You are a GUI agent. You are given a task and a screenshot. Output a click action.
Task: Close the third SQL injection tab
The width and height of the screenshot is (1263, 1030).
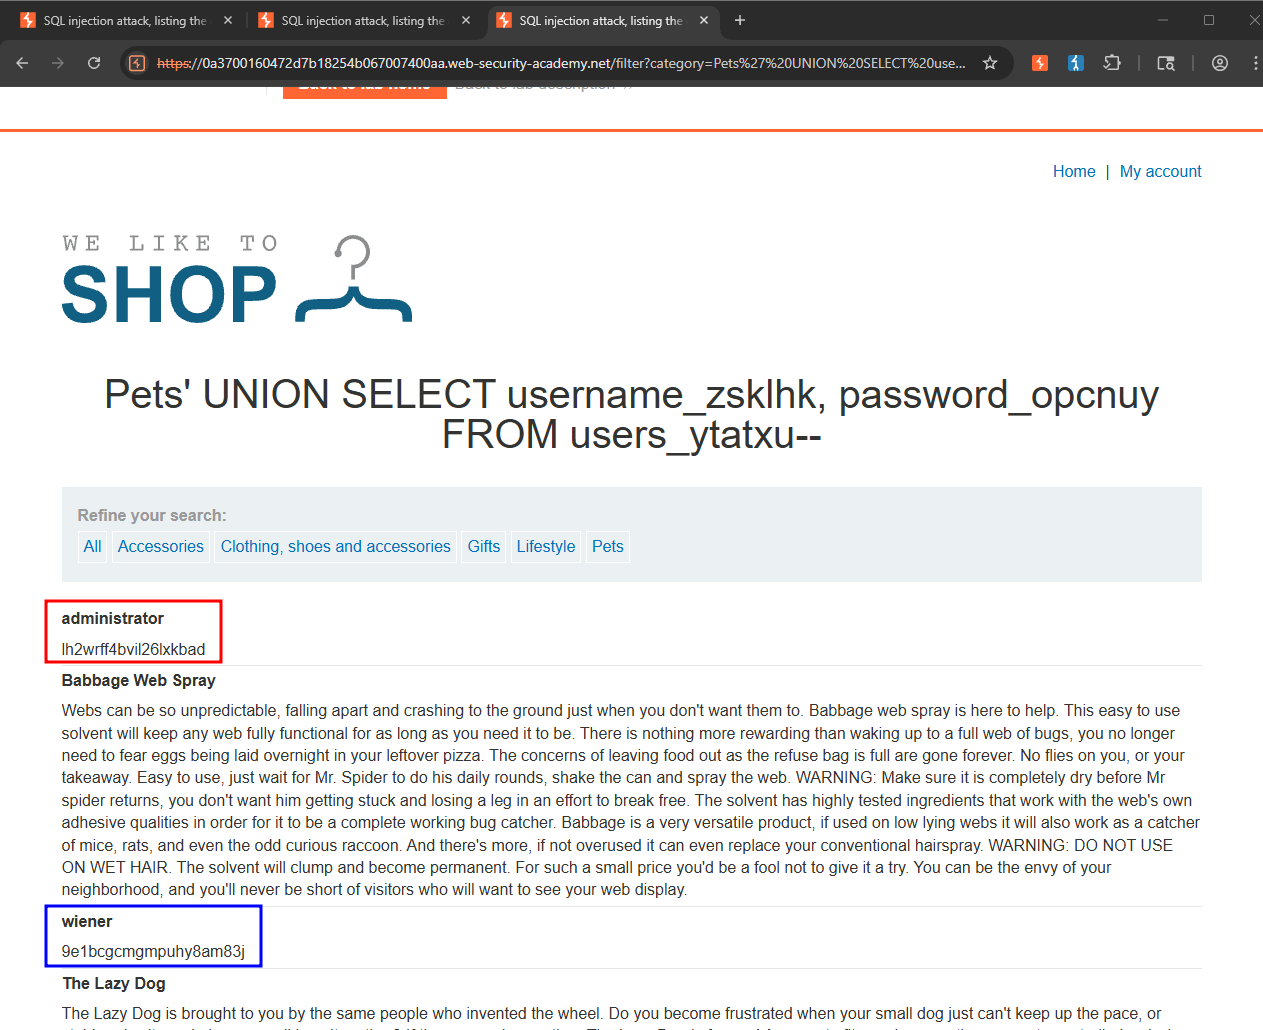coord(704,20)
